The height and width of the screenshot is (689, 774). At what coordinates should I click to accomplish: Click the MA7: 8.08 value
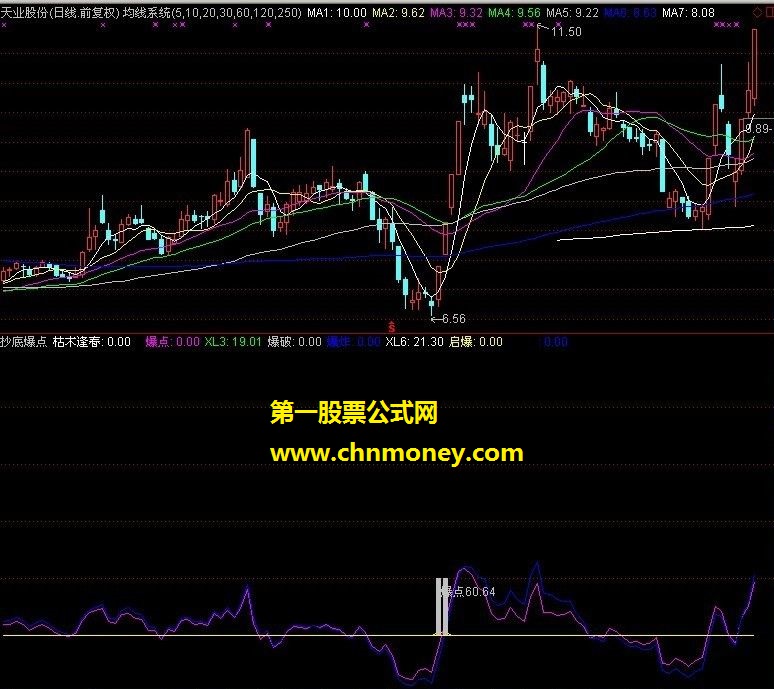(688, 13)
